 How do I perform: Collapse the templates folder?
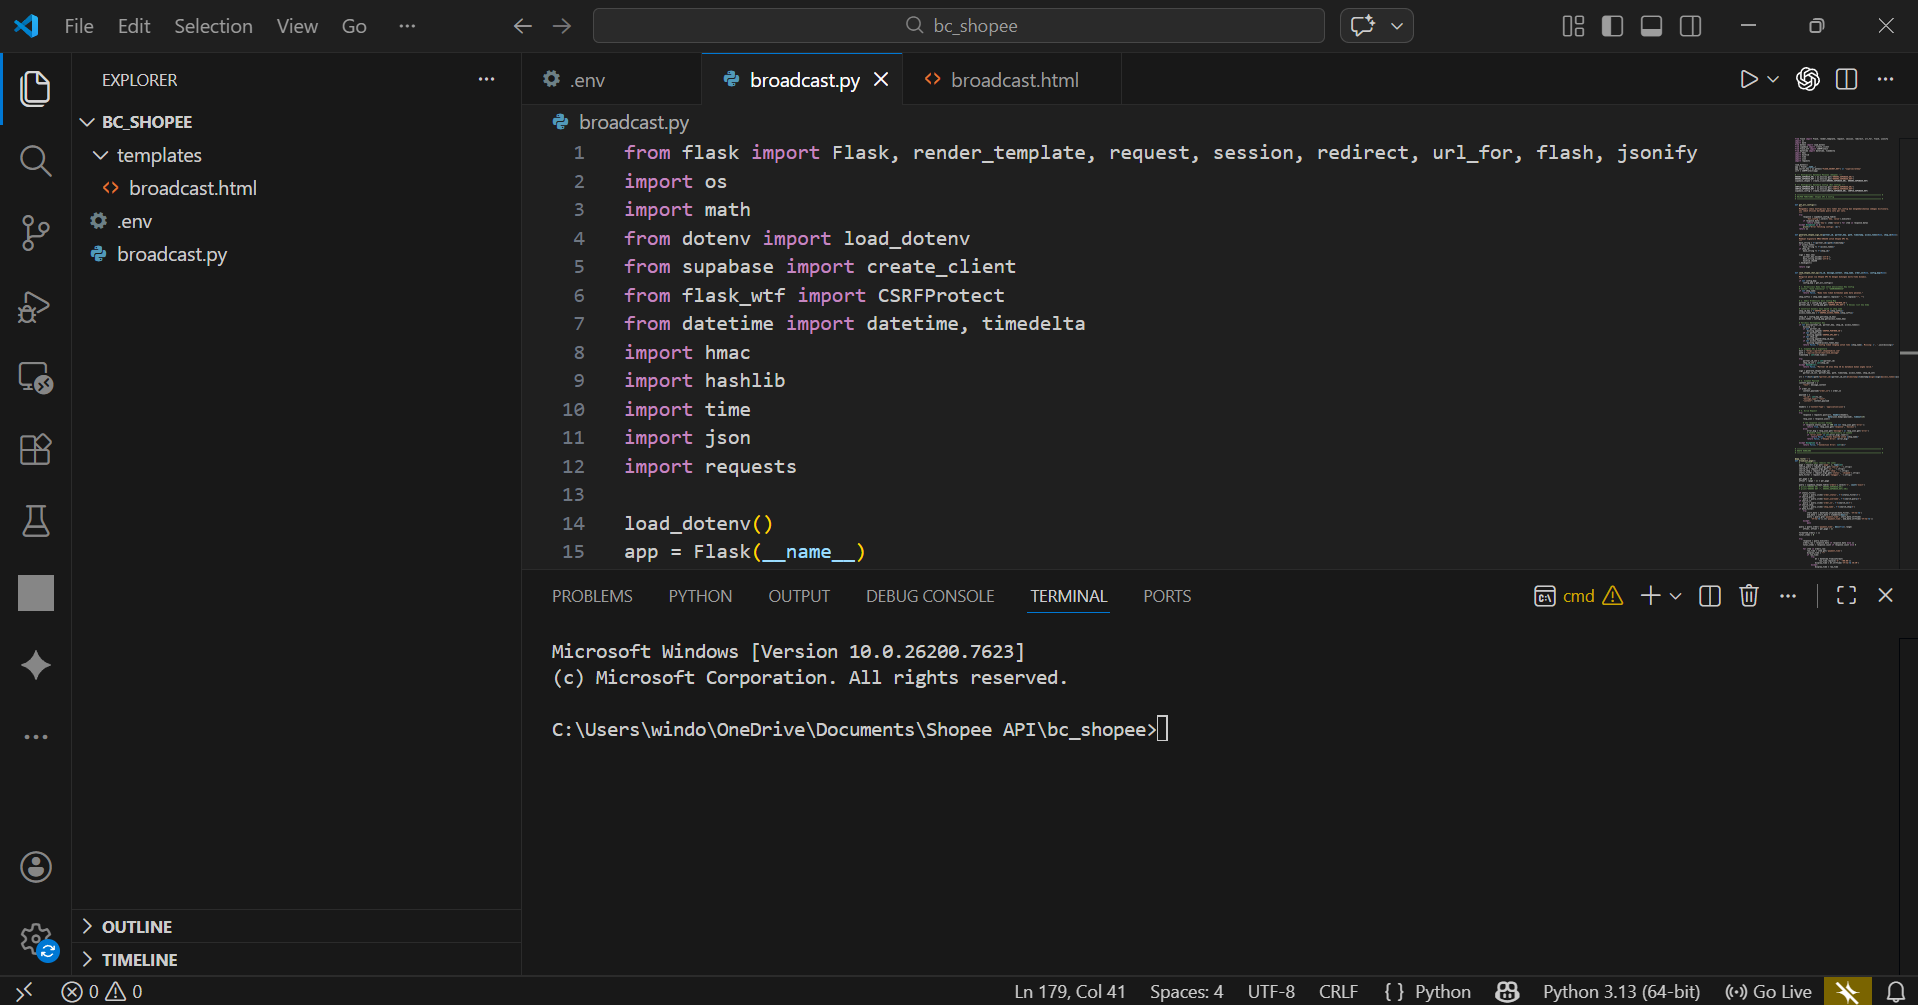pyautogui.click(x=158, y=155)
